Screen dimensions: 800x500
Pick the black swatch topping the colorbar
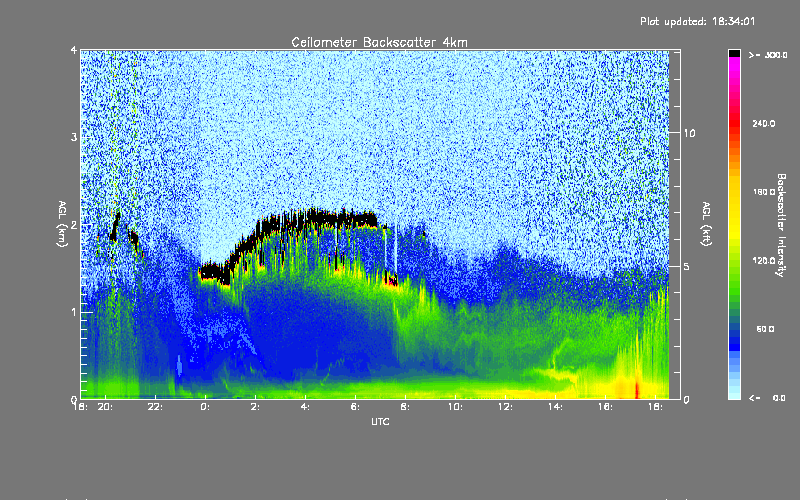[734, 53]
